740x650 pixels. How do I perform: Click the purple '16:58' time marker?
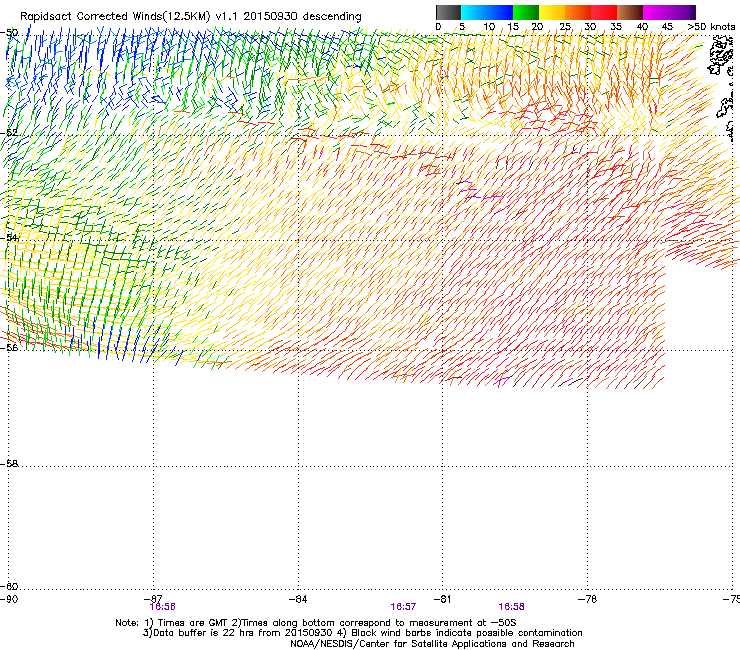pos(511,607)
